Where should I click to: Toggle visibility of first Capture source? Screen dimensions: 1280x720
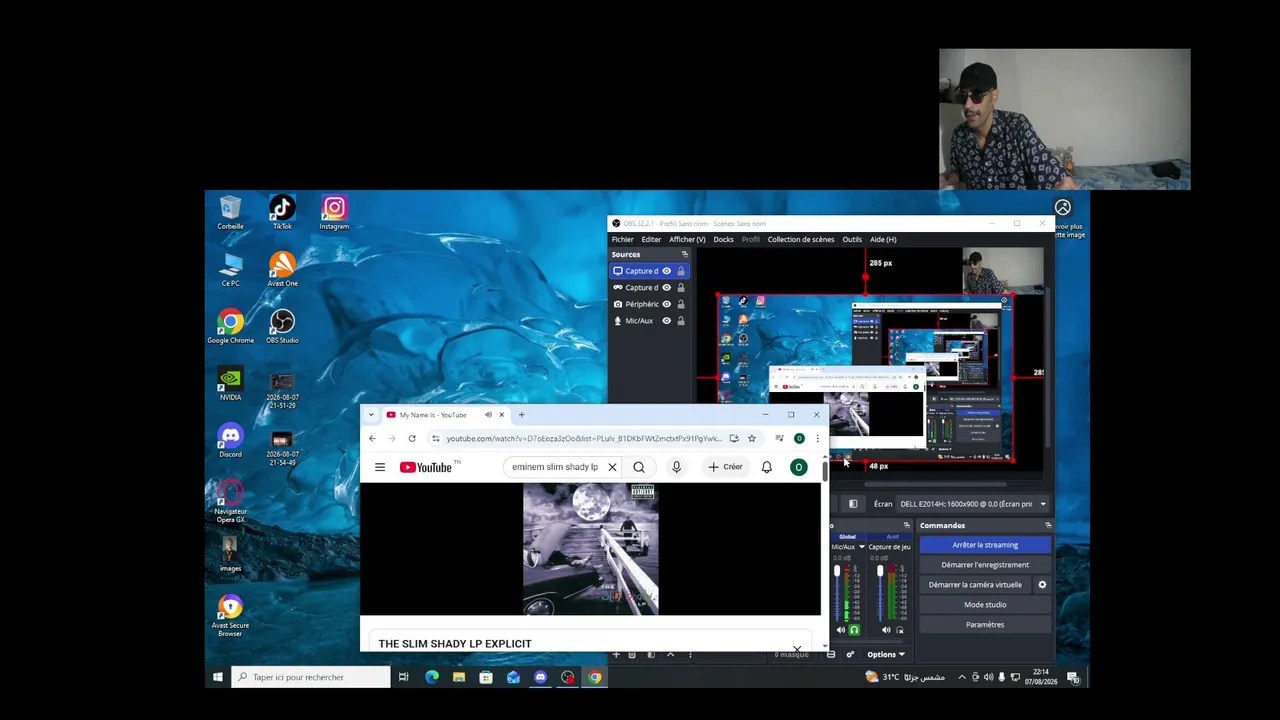[x=666, y=271]
